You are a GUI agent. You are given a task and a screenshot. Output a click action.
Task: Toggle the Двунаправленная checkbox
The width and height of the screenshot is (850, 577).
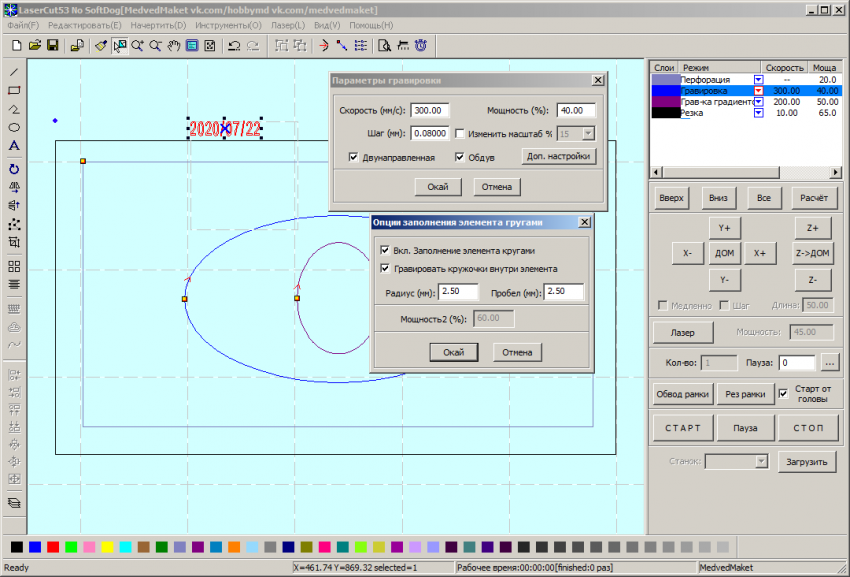(354, 157)
